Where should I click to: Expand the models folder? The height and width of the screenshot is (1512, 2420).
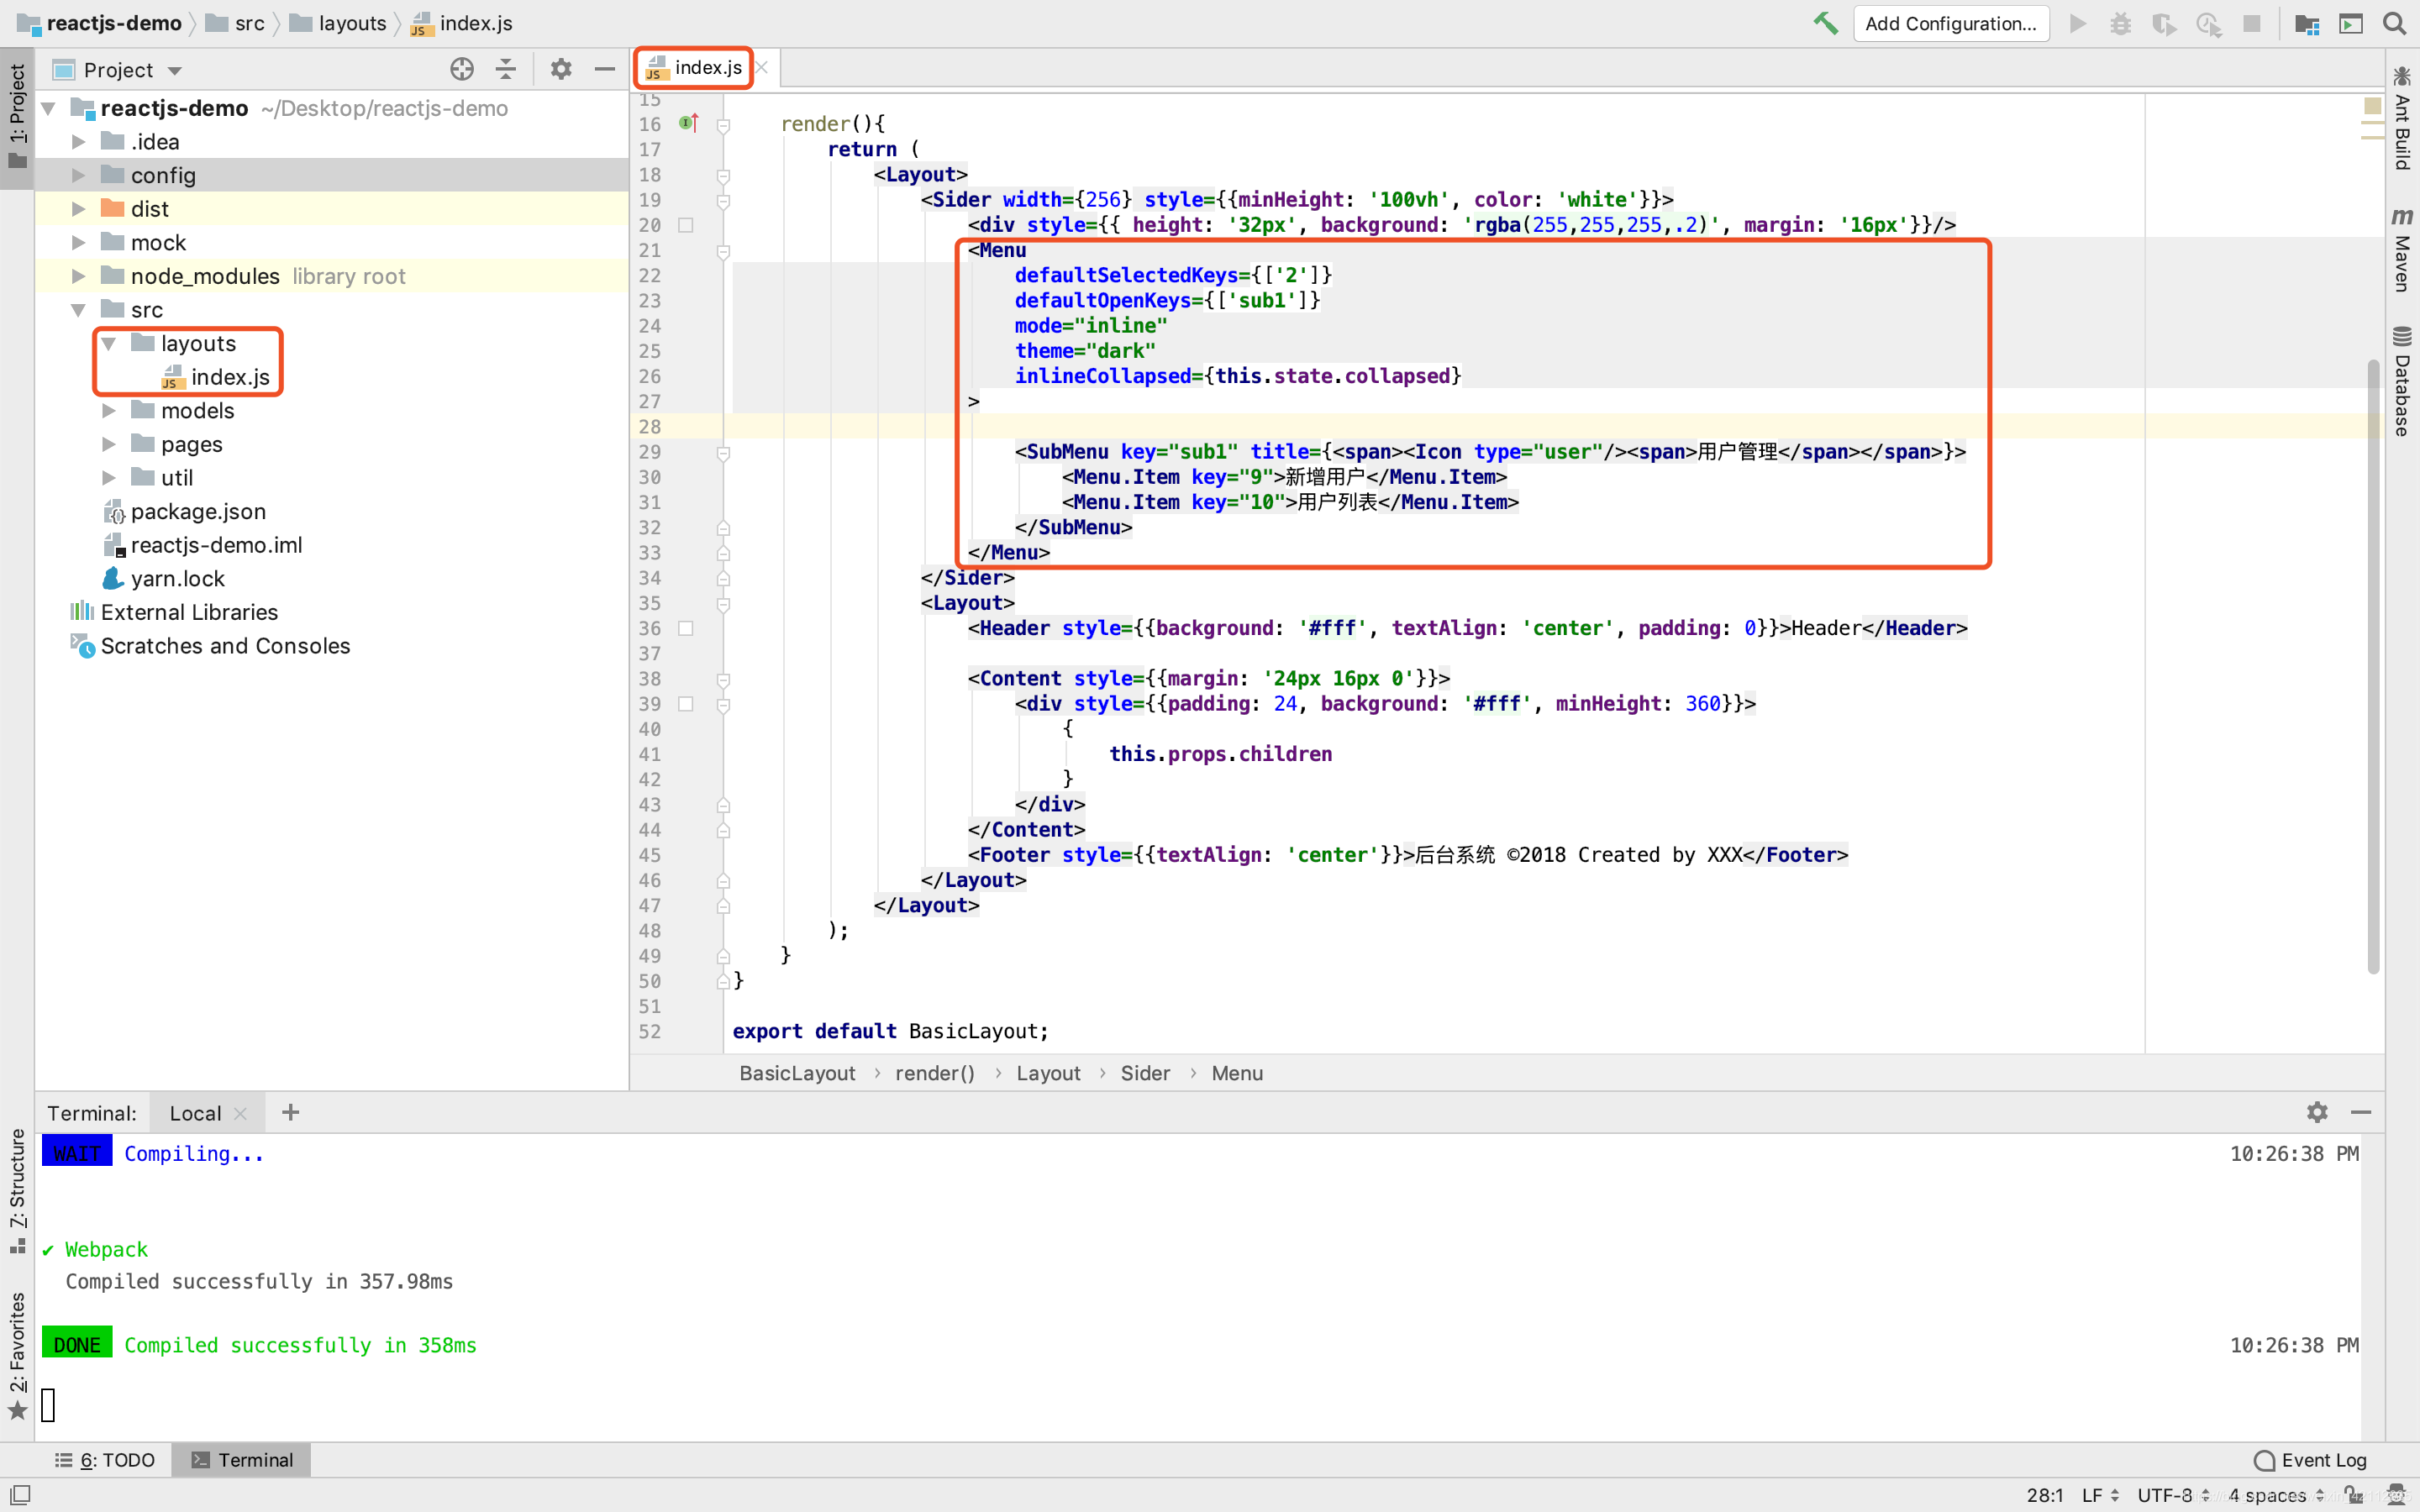(x=108, y=410)
